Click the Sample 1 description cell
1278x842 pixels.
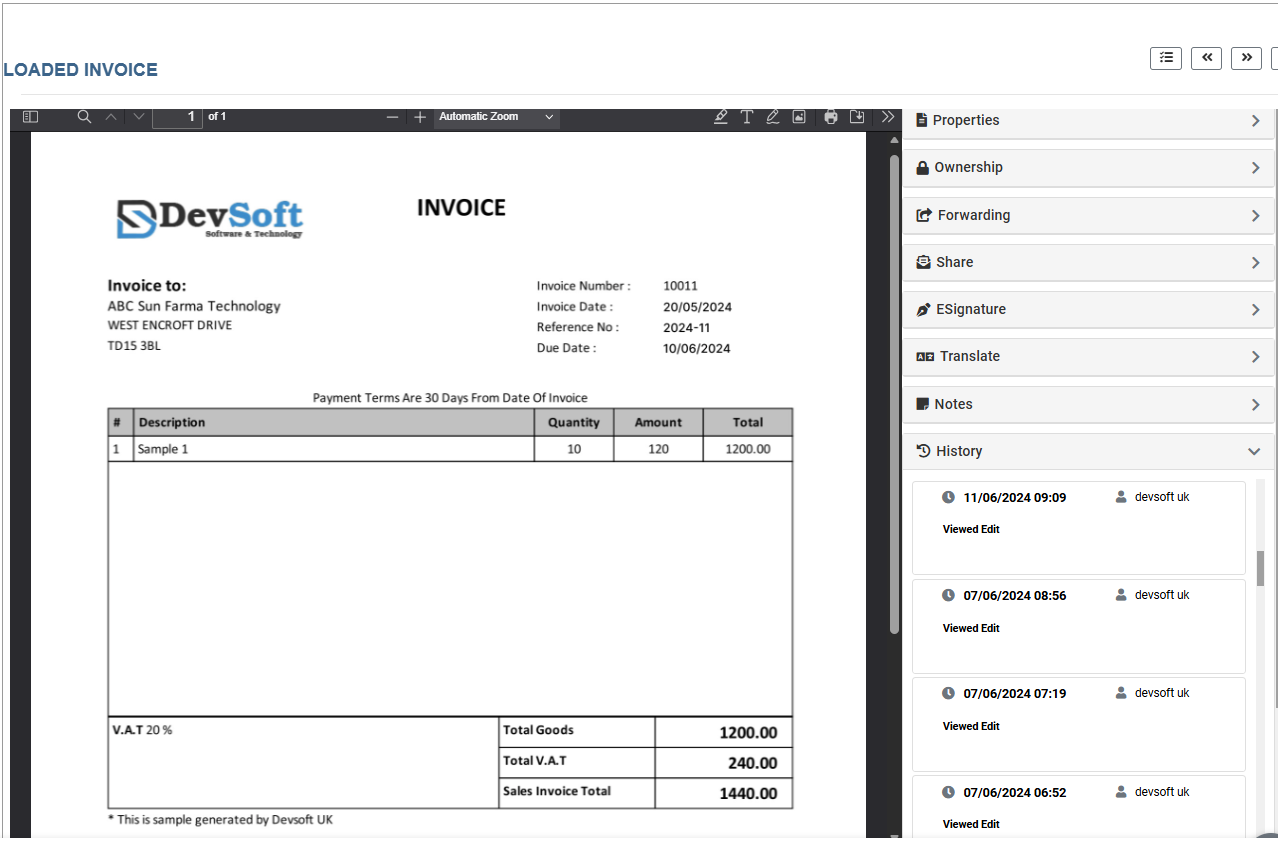(x=335, y=449)
